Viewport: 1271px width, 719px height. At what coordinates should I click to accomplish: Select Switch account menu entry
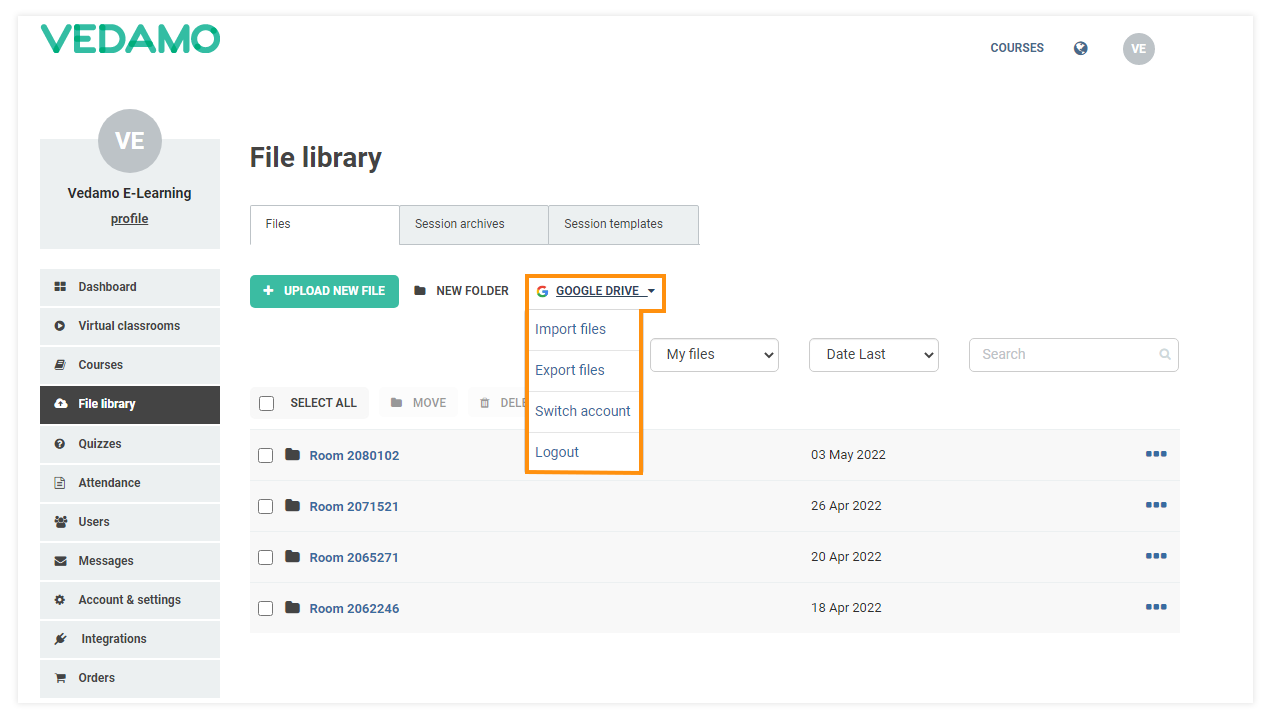click(x=583, y=411)
